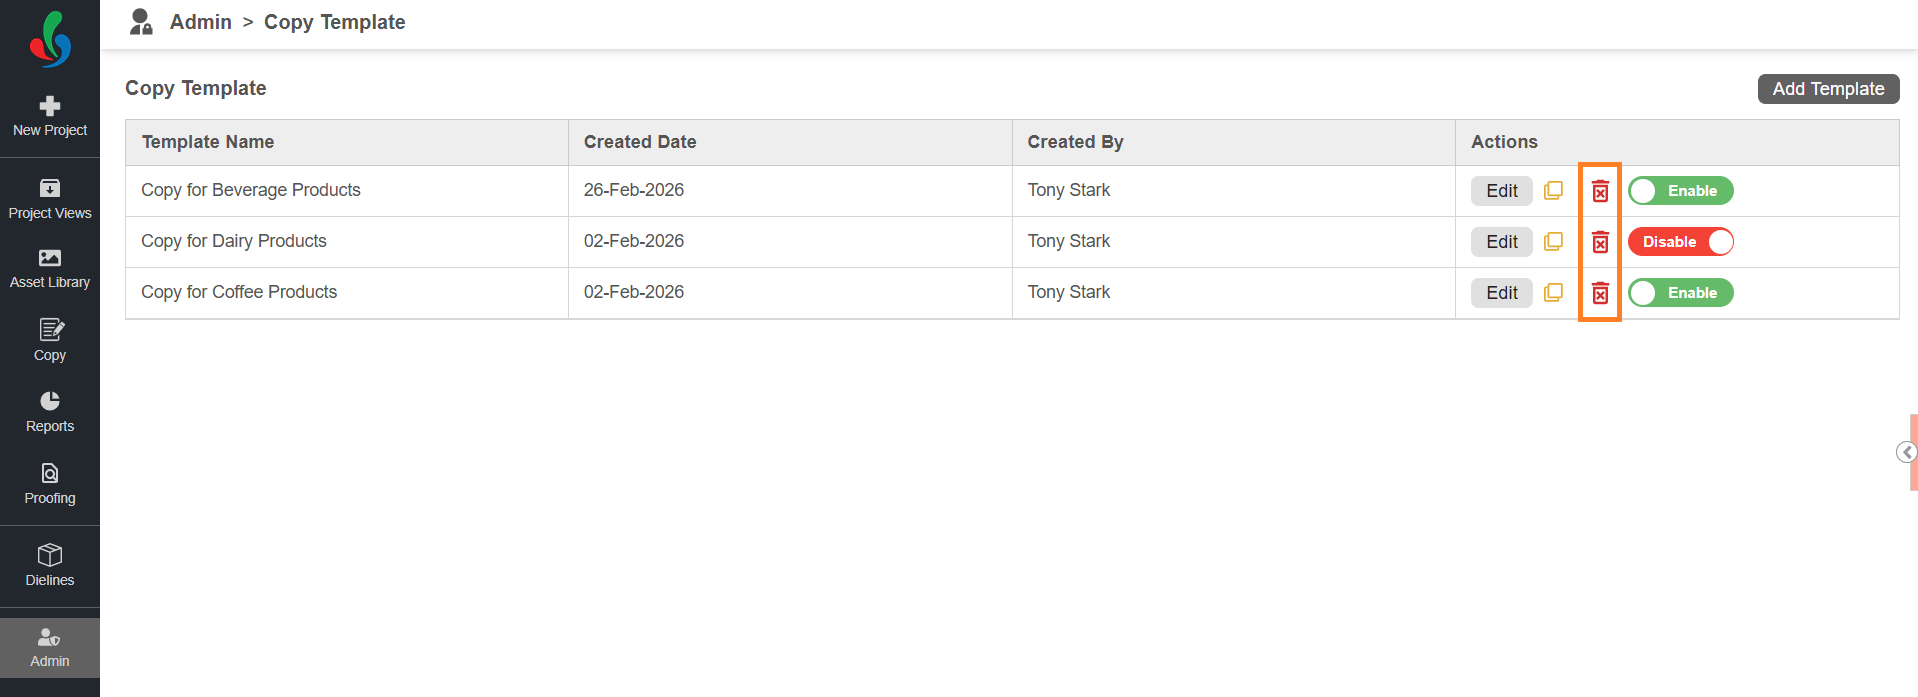The width and height of the screenshot is (1918, 697).
Task: Delete the Copy for Coffee Products template
Action: [1600, 293]
